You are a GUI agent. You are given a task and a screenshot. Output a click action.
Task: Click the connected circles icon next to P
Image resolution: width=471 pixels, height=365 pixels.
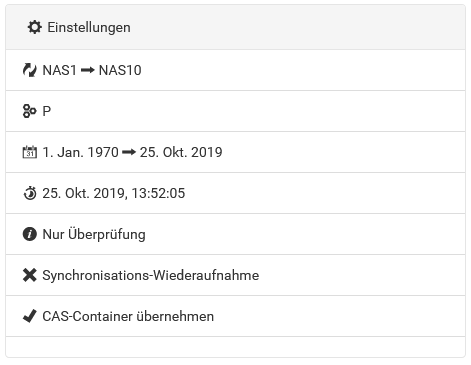click(x=30, y=111)
